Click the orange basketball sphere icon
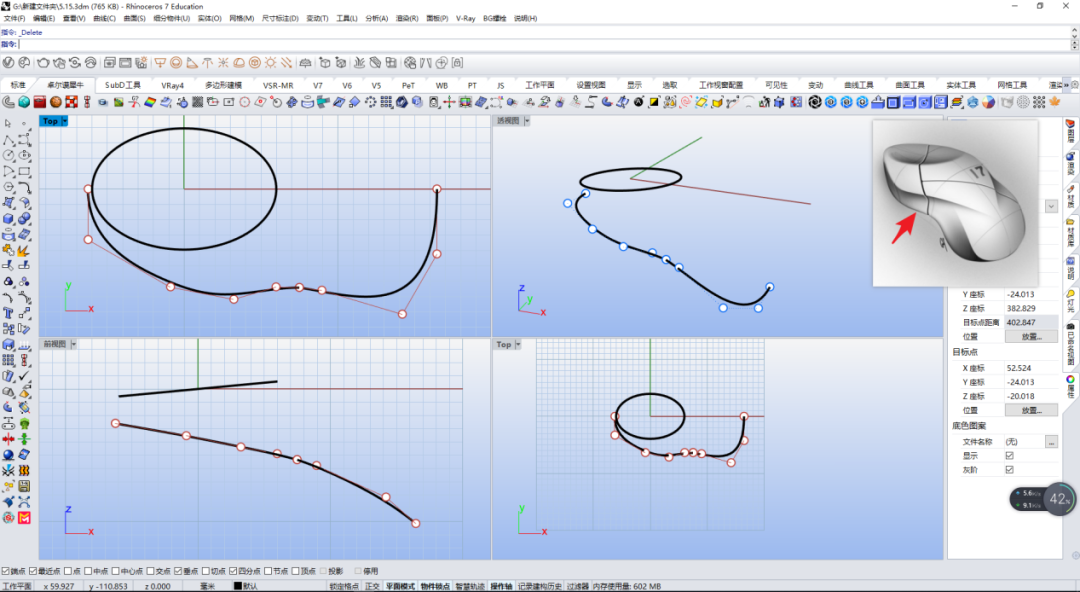1080x592 pixels. (55, 102)
